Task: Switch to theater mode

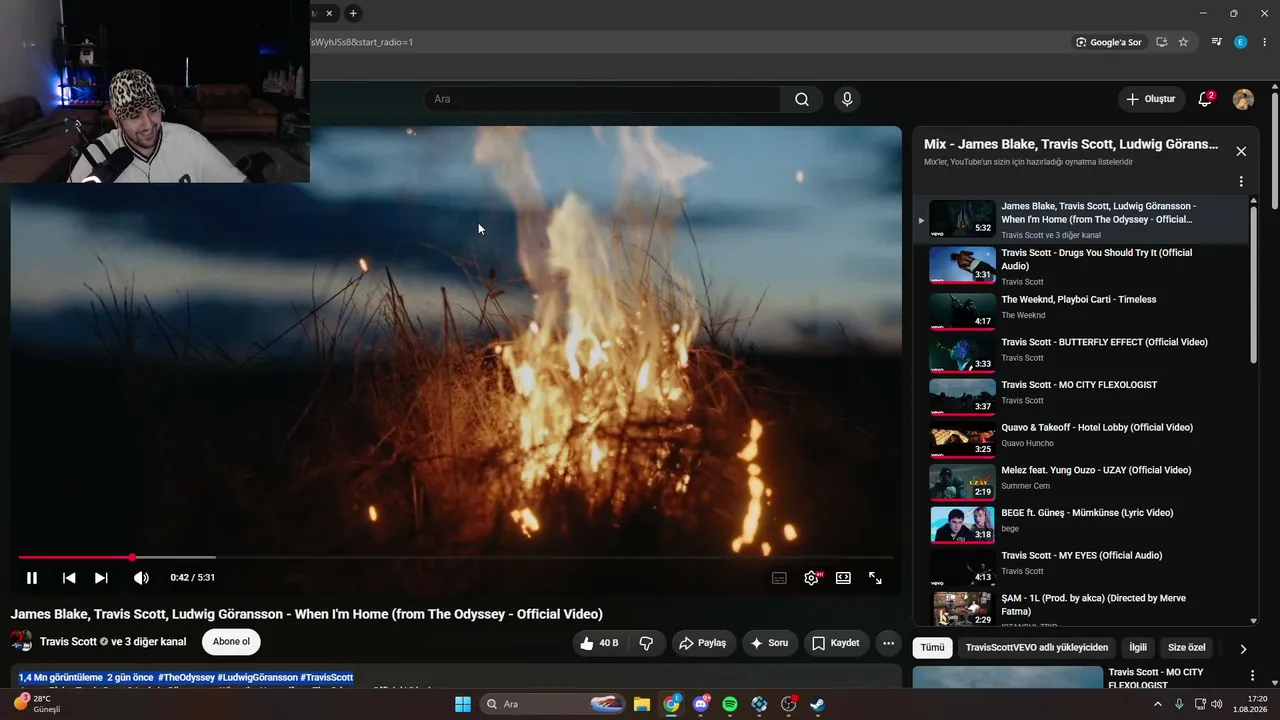Action: tap(843, 578)
